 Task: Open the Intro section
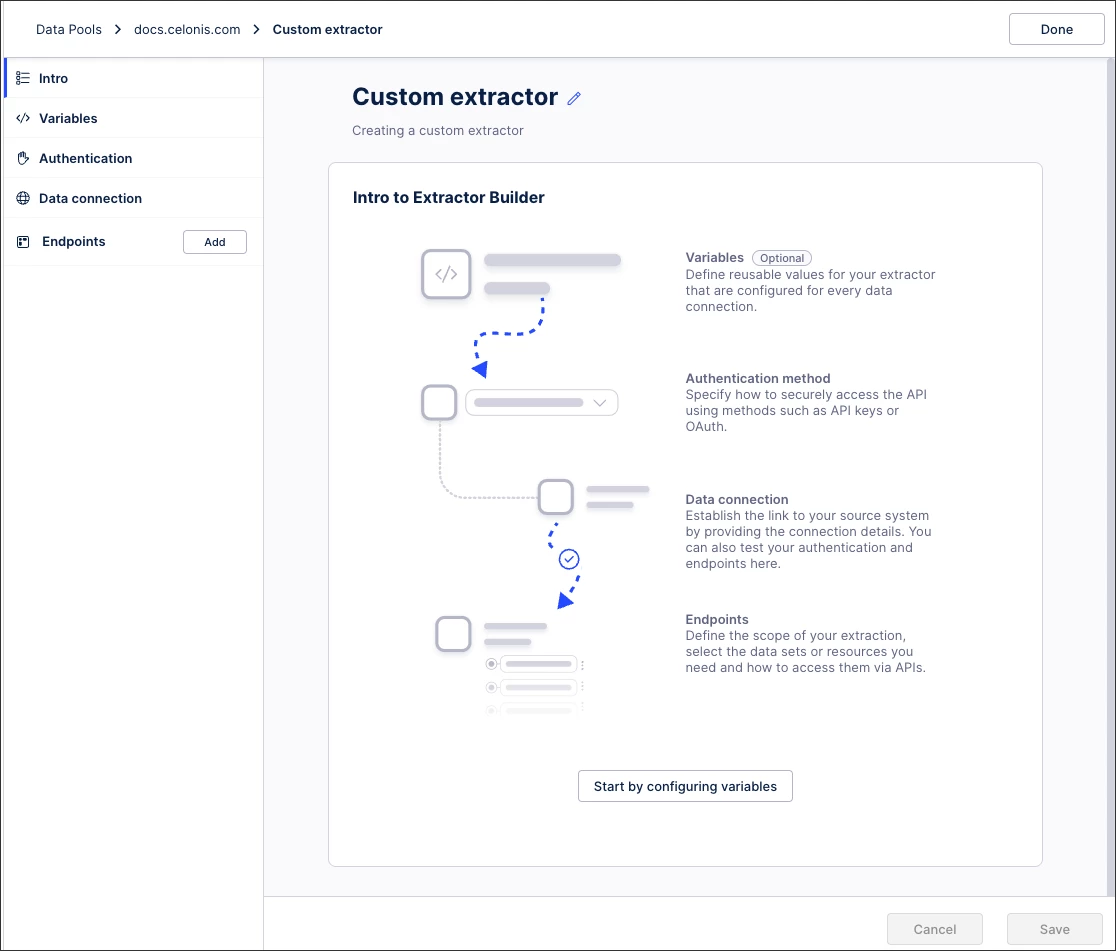tap(54, 78)
